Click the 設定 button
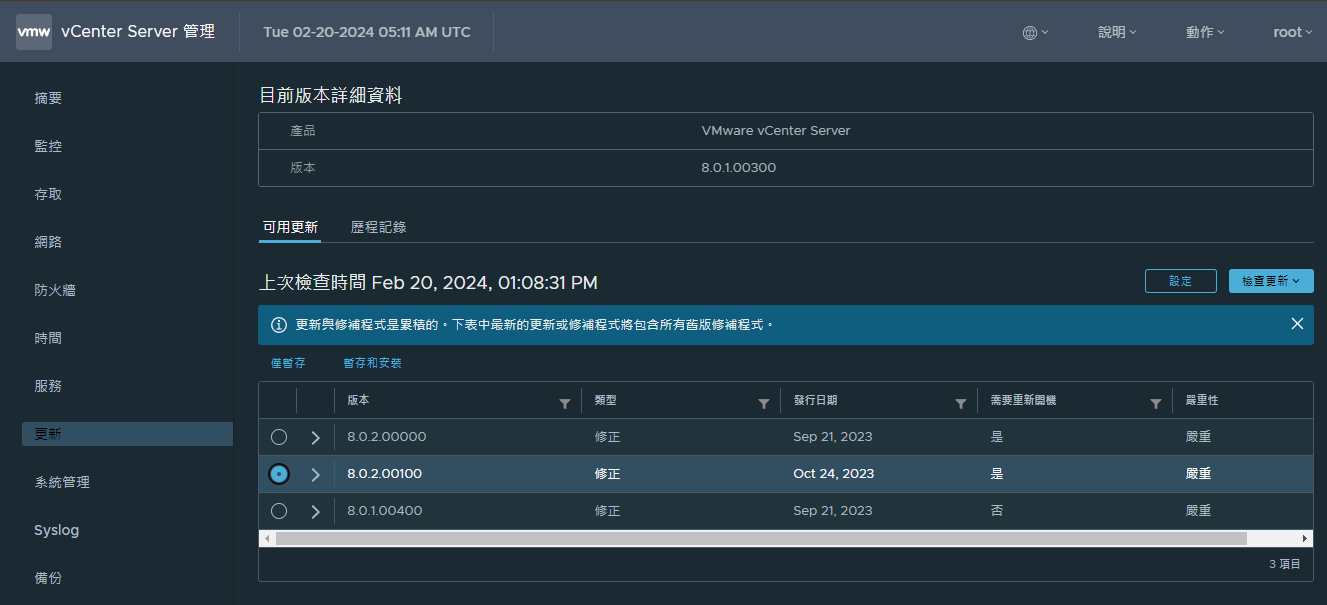 1181,281
